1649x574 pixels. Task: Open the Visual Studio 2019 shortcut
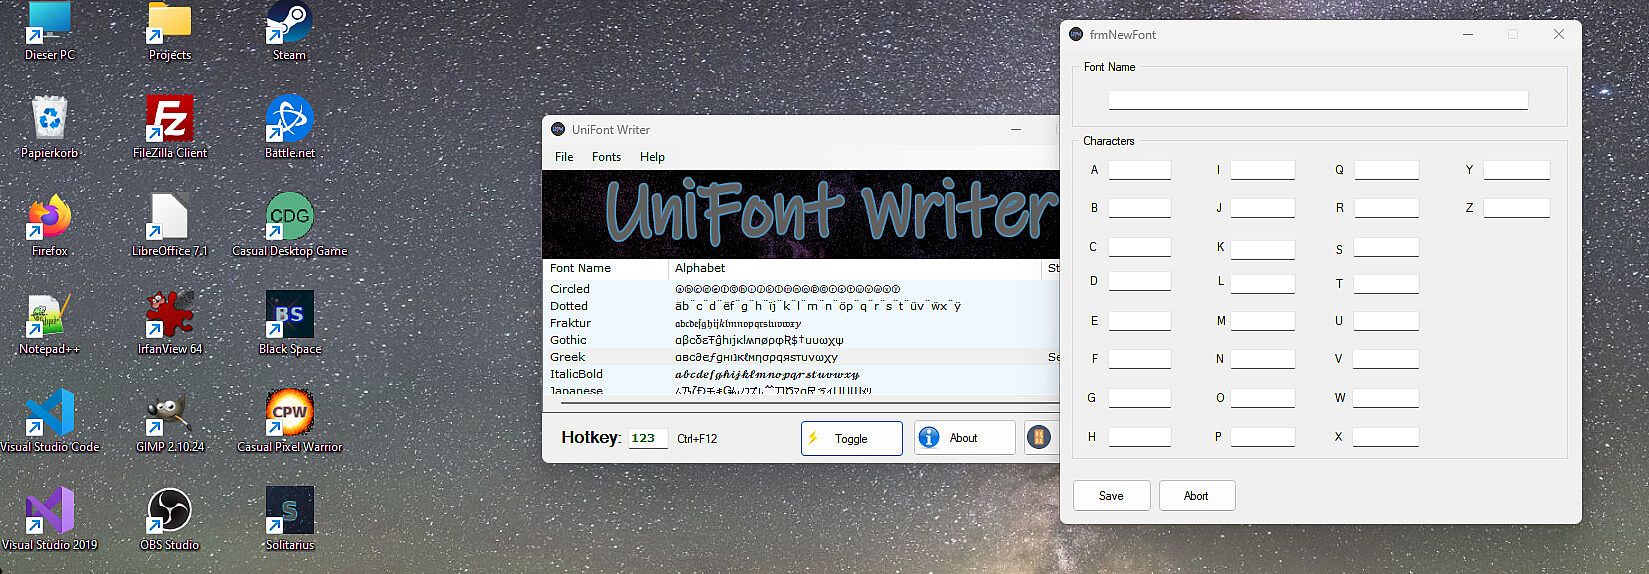[49, 519]
